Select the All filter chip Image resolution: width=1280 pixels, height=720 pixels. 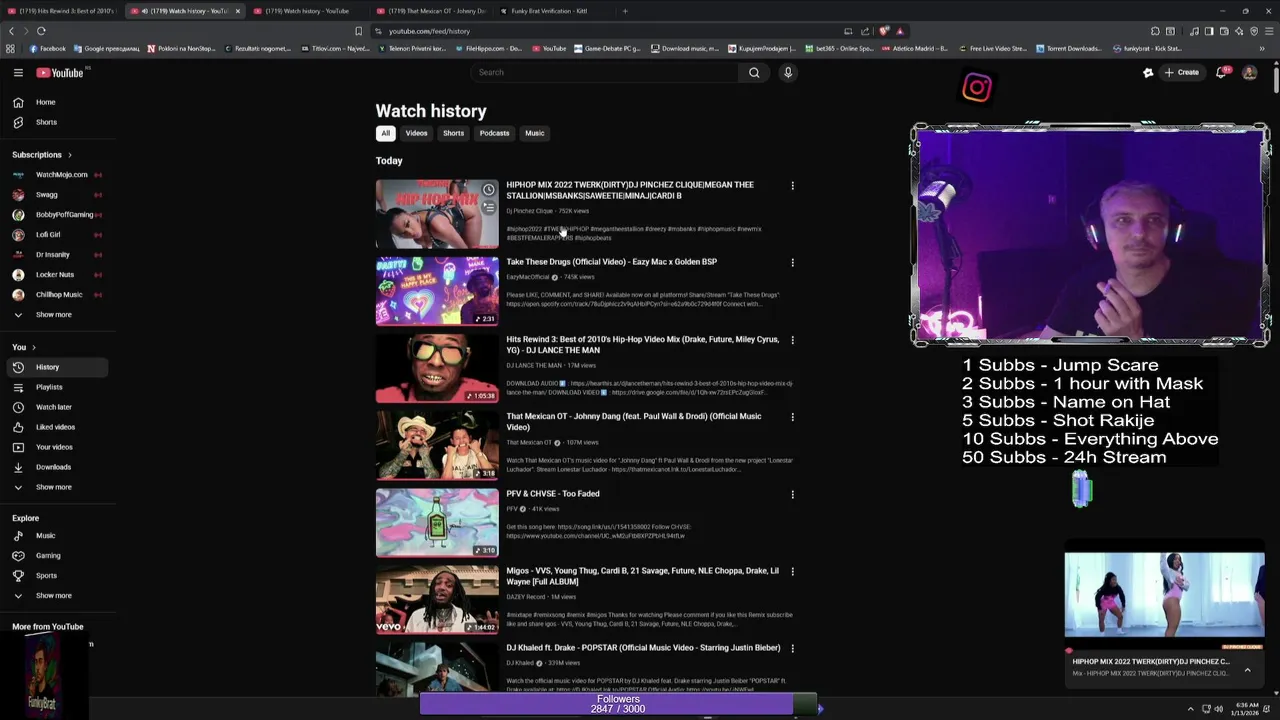click(x=385, y=133)
